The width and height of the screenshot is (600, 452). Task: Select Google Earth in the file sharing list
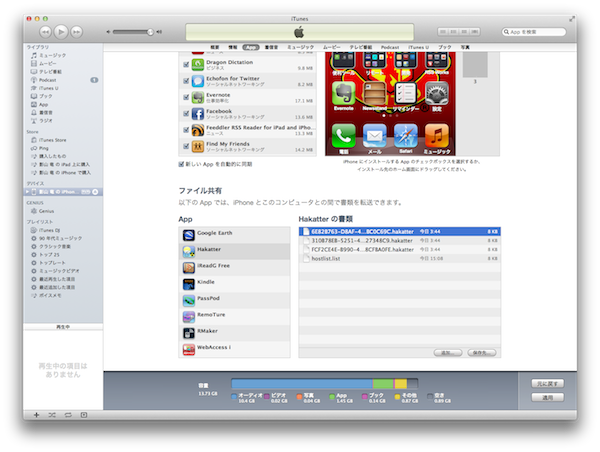235,235
